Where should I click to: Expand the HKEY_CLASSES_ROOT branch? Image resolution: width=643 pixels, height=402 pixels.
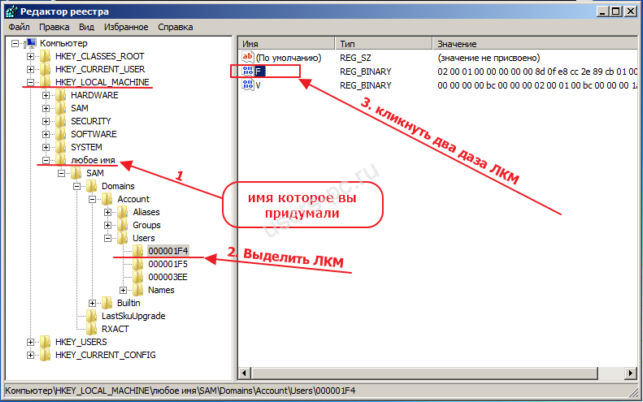[x=30, y=56]
